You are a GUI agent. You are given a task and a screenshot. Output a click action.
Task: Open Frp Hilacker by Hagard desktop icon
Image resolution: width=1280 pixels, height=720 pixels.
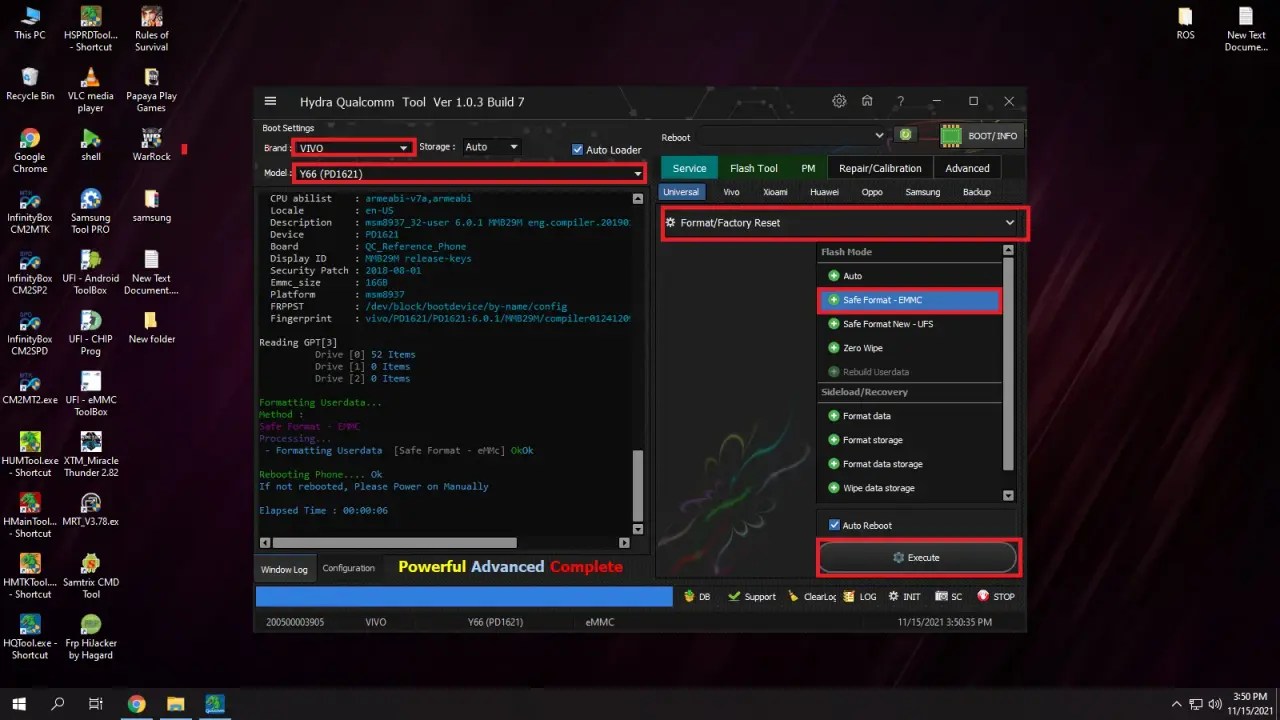click(x=91, y=636)
